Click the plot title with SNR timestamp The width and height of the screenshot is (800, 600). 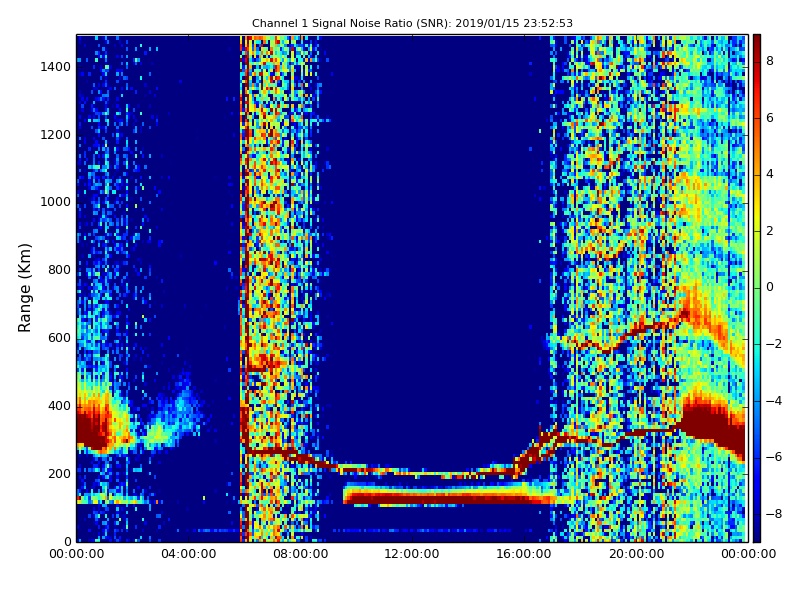pos(412,23)
